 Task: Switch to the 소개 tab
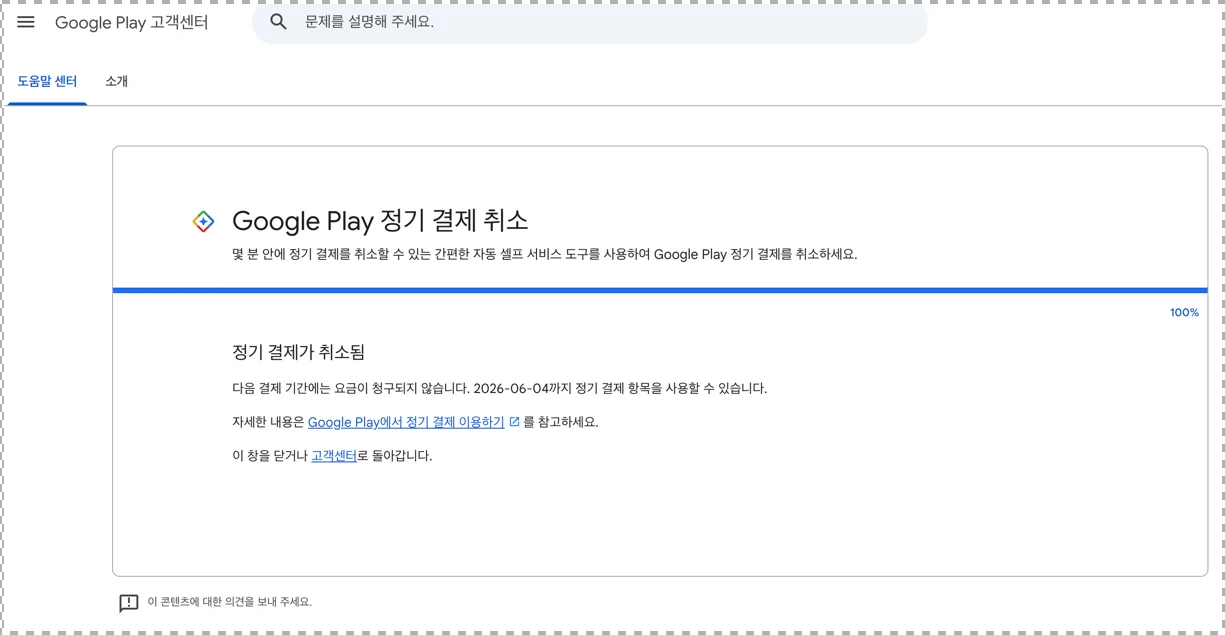(x=117, y=81)
